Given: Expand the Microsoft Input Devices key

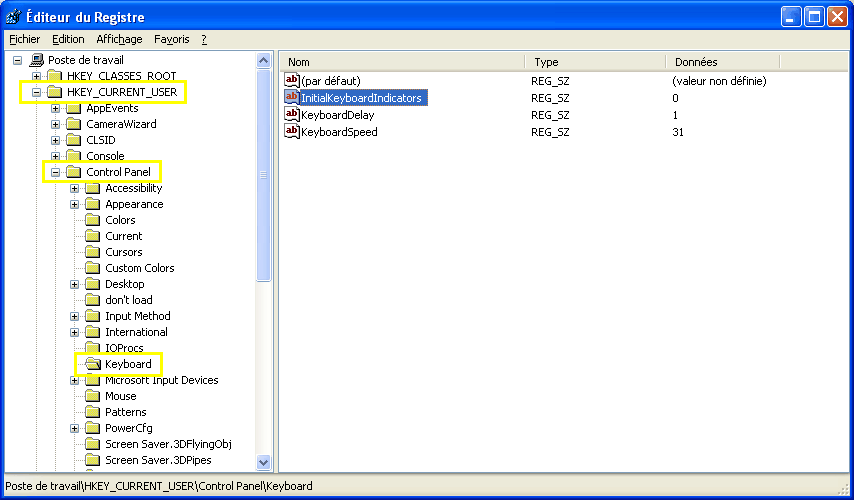Looking at the screenshot, I should 75,380.
